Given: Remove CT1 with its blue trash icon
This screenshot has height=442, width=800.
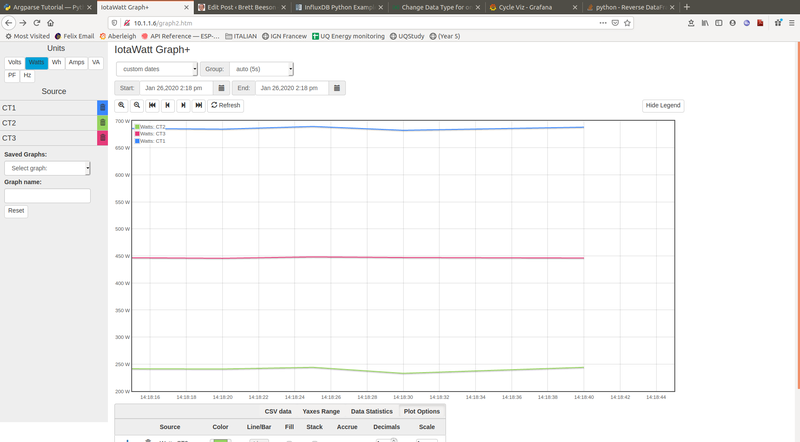Looking at the screenshot, I should [103, 108].
